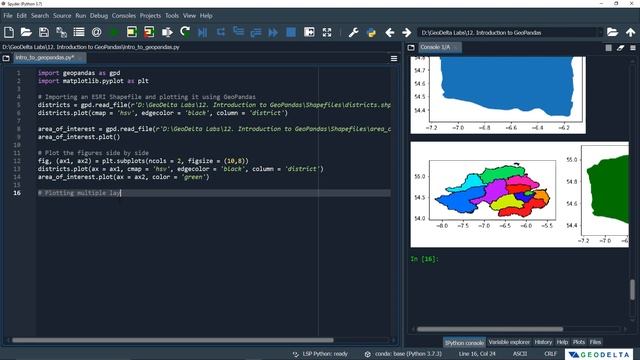Screen dimensions: 640x360
Task: Change to parent directory
Action: (x=631, y=32)
